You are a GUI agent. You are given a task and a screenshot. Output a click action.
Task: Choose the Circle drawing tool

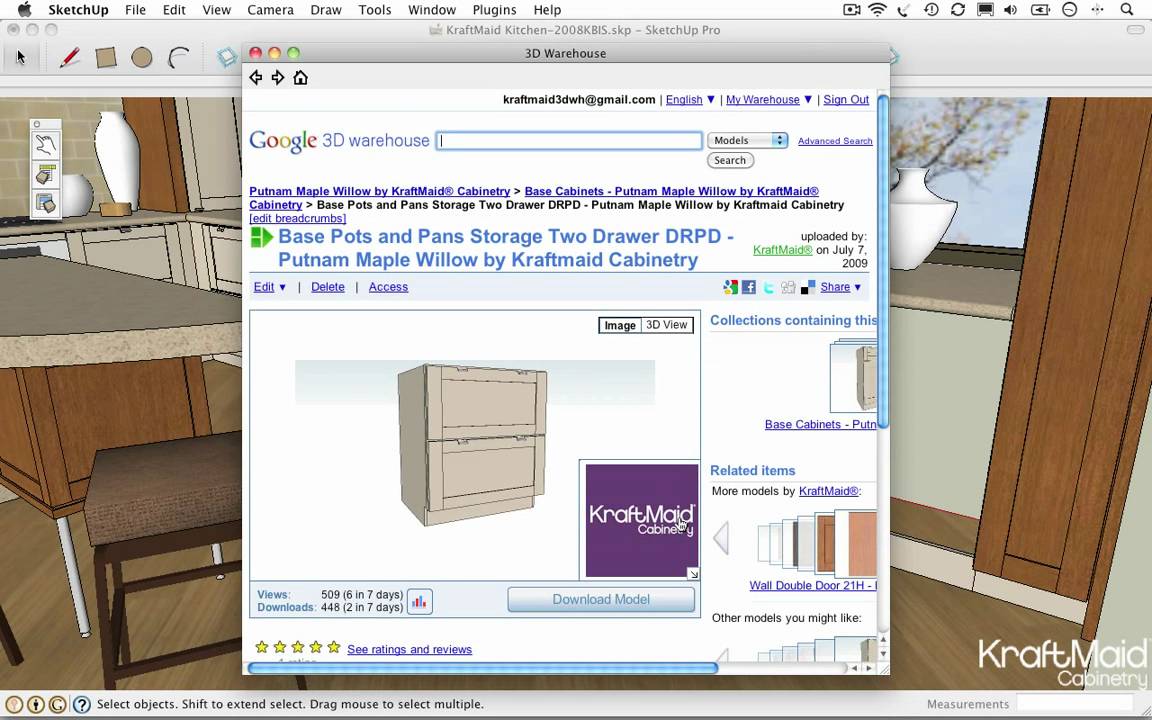coord(142,57)
